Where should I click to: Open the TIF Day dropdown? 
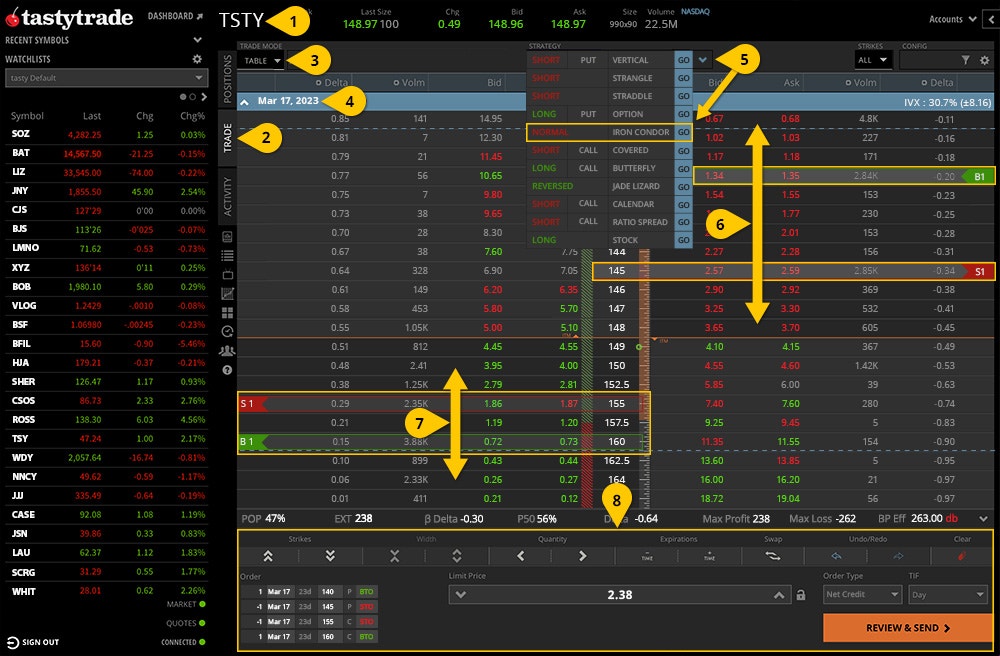coord(948,594)
